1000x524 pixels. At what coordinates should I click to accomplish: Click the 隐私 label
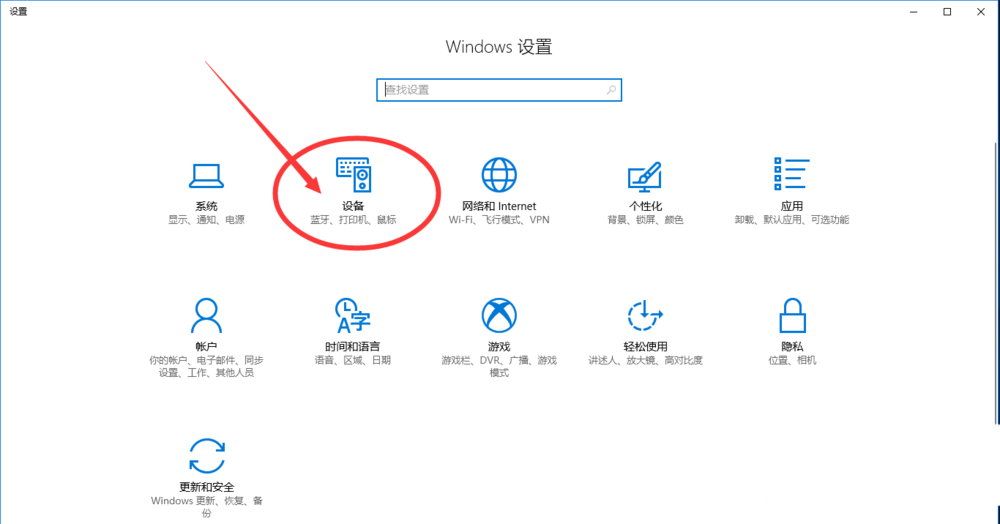pyautogui.click(x=792, y=346)
